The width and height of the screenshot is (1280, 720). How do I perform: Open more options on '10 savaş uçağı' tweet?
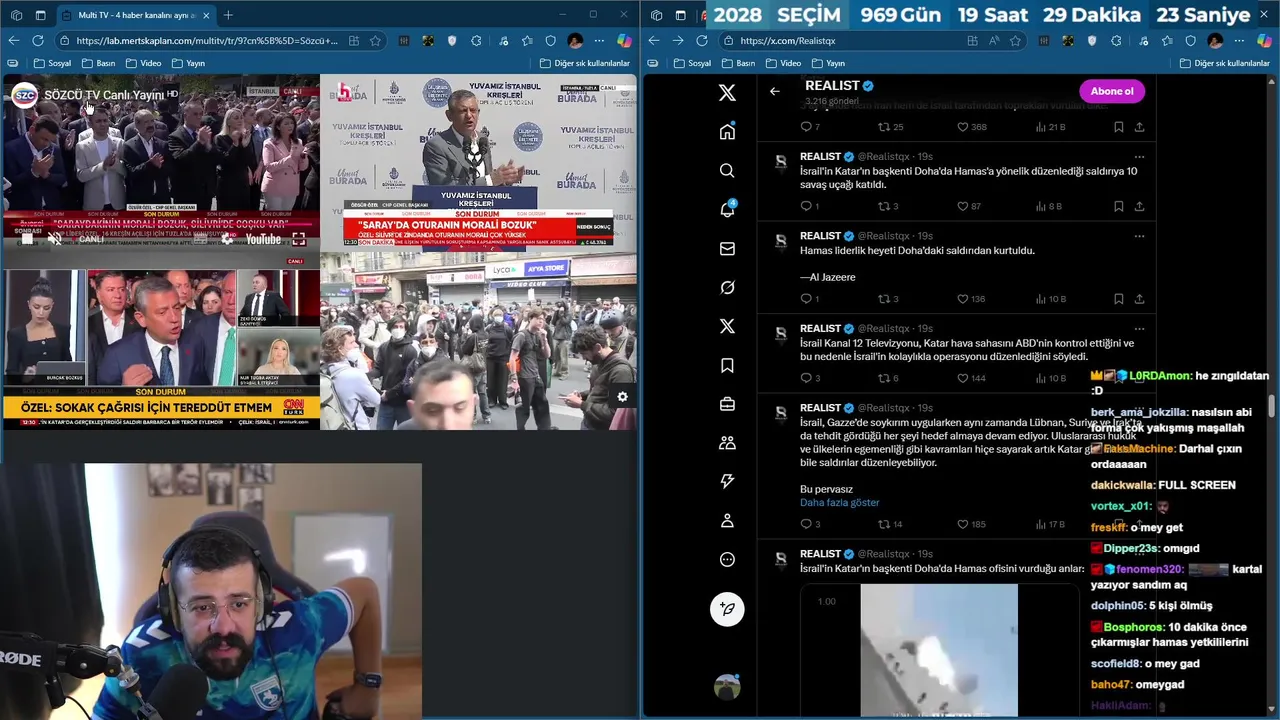pyautogui.click(x=1139, y=157)
